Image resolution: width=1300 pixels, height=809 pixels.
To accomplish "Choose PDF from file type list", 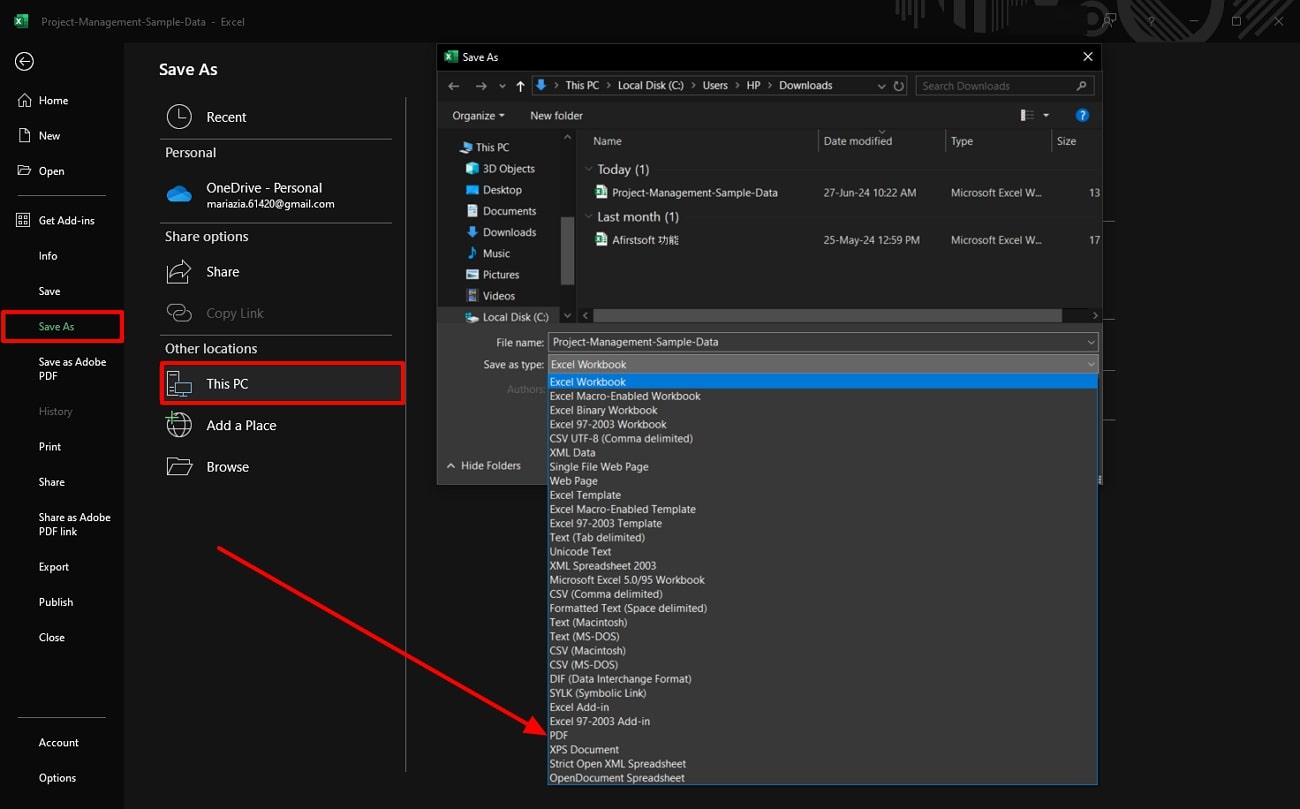I will [x=822, y=735].
